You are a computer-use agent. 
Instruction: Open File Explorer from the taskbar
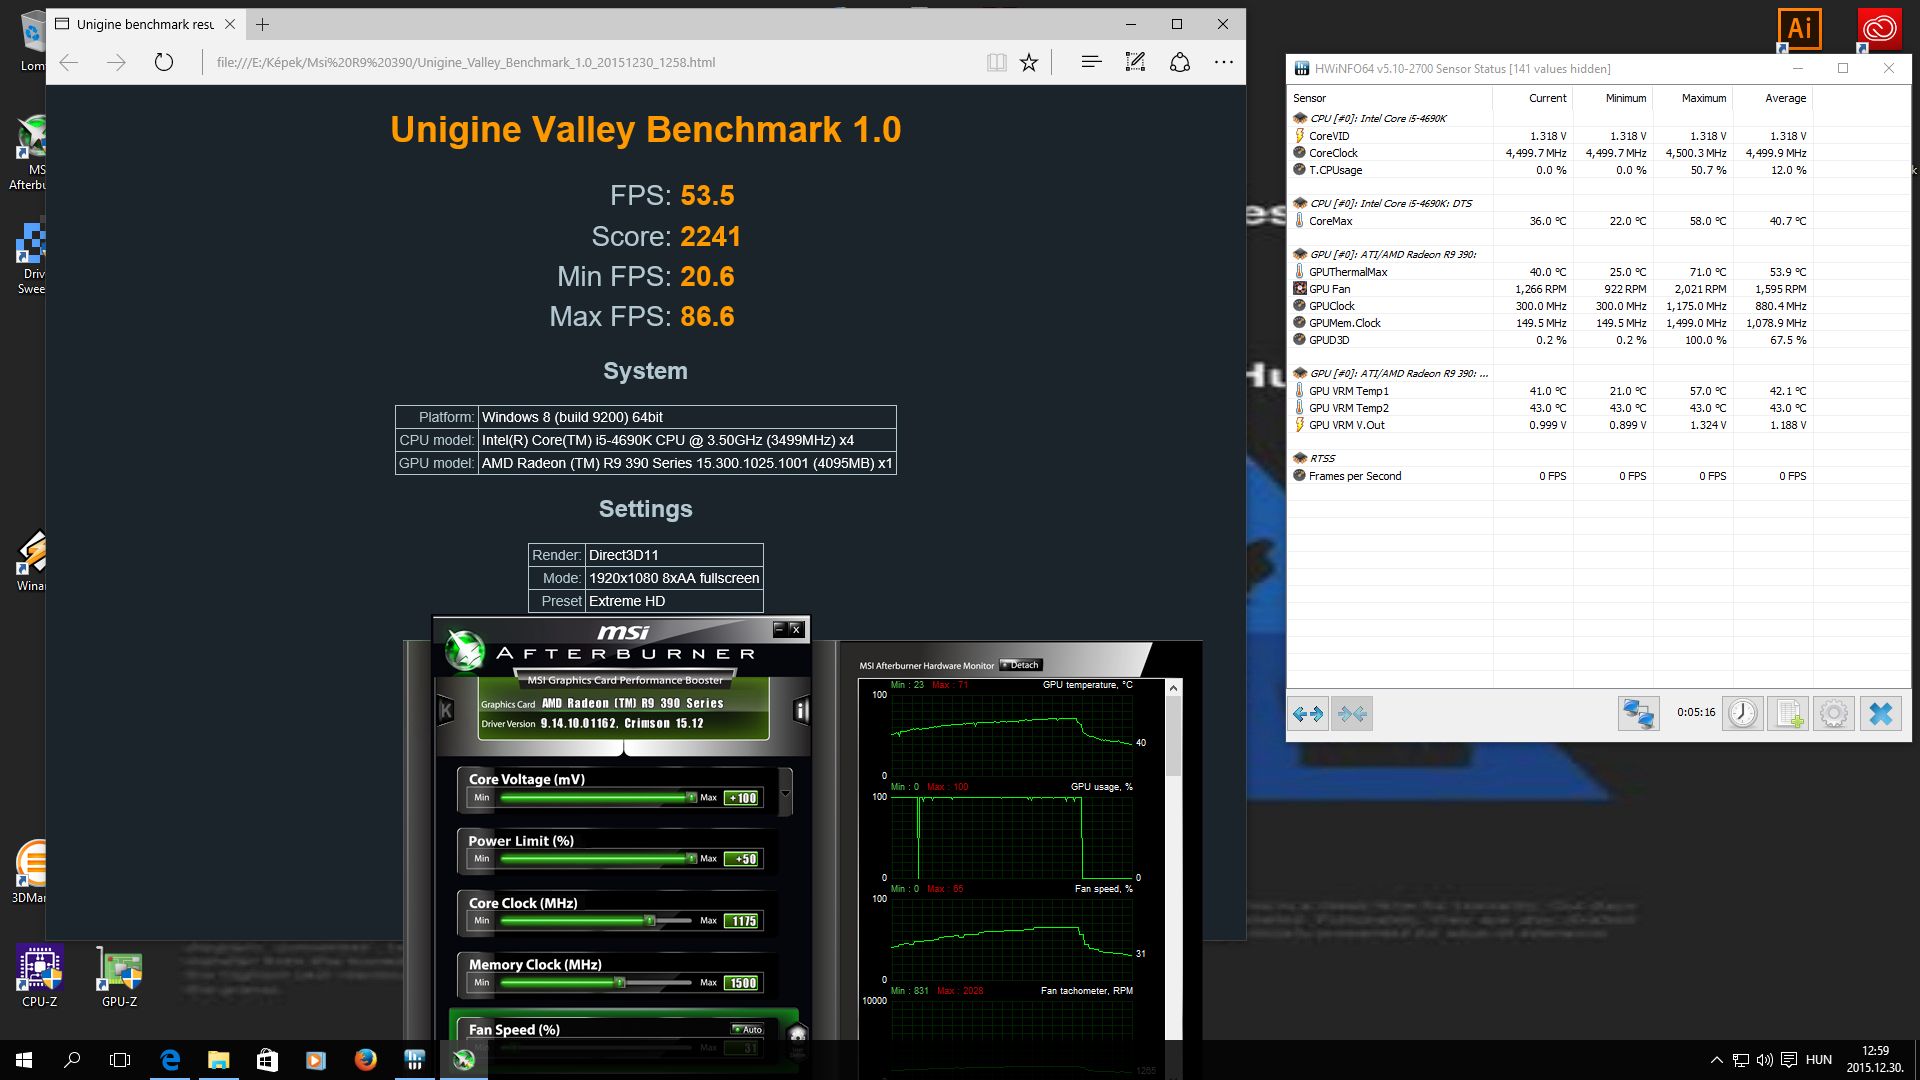(218, 1060)
